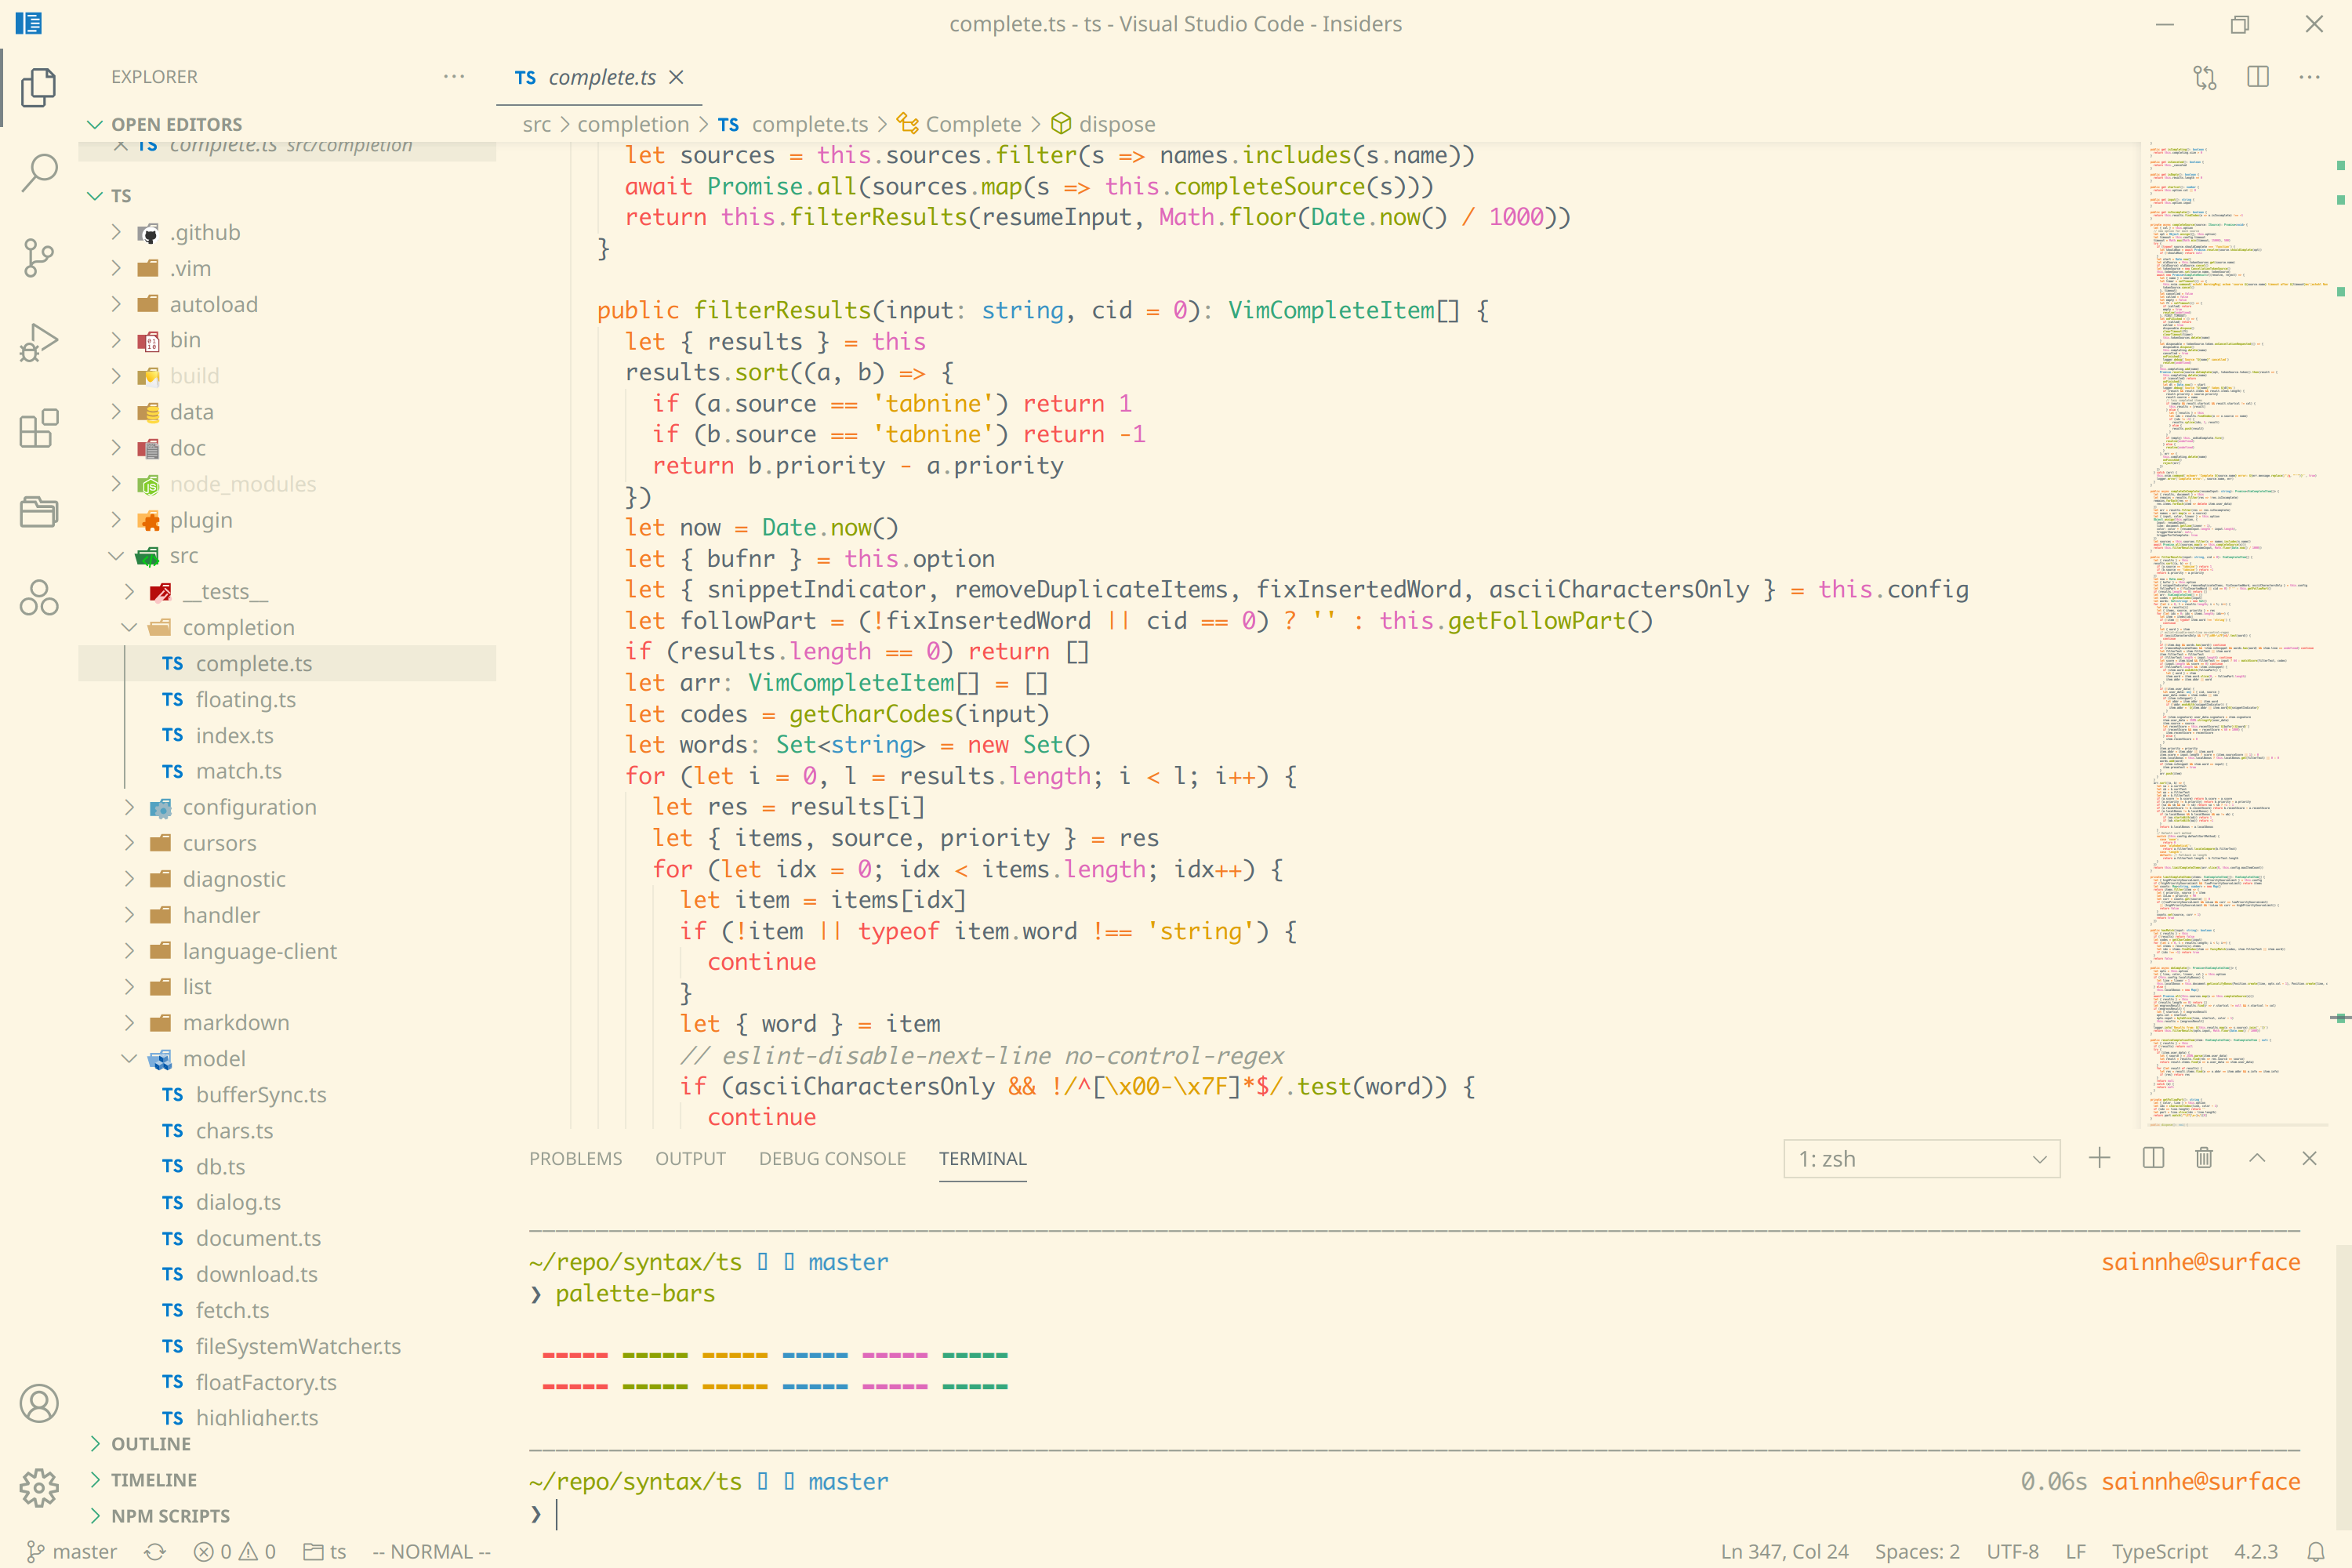This screenshot has height=1568, width=2352.
Task: Add a new terminal with plus icon
Action: [2099, 1158]
